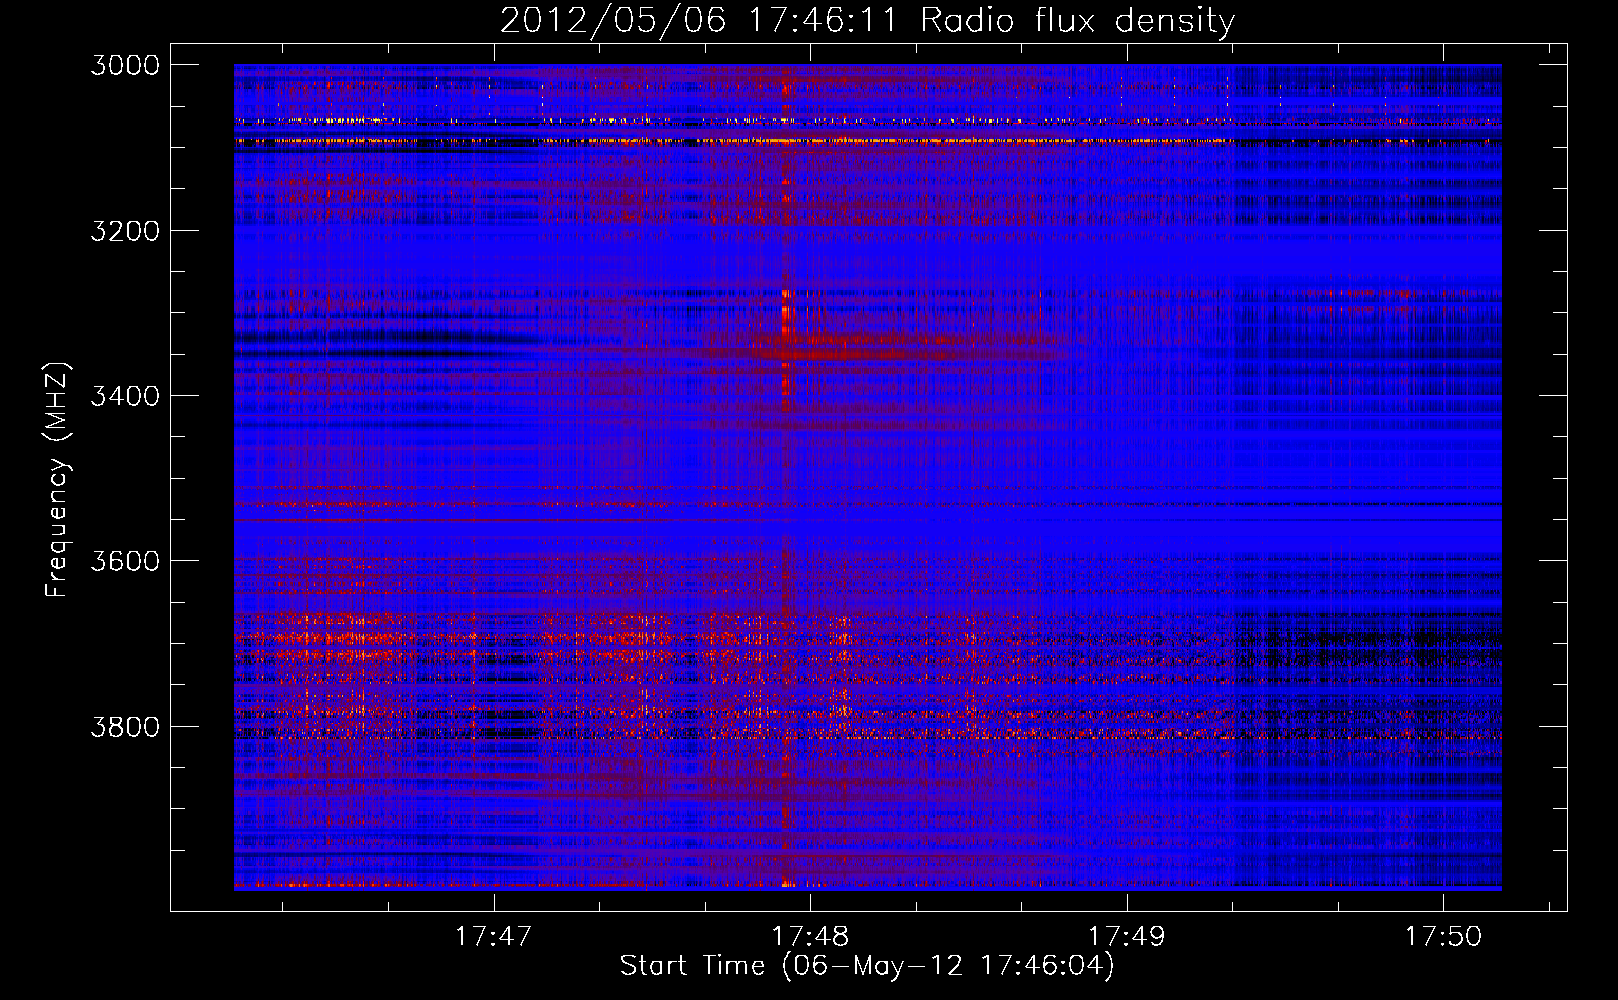
Task: Click the 3400 frequency axis label
Action: (x=125, y=396)
